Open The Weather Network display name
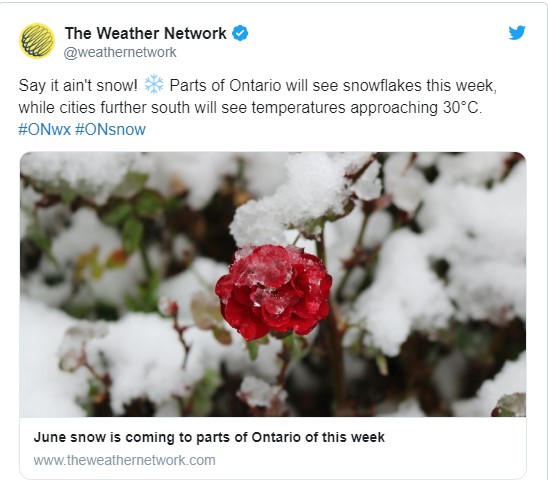 click(x=145, y=33)
